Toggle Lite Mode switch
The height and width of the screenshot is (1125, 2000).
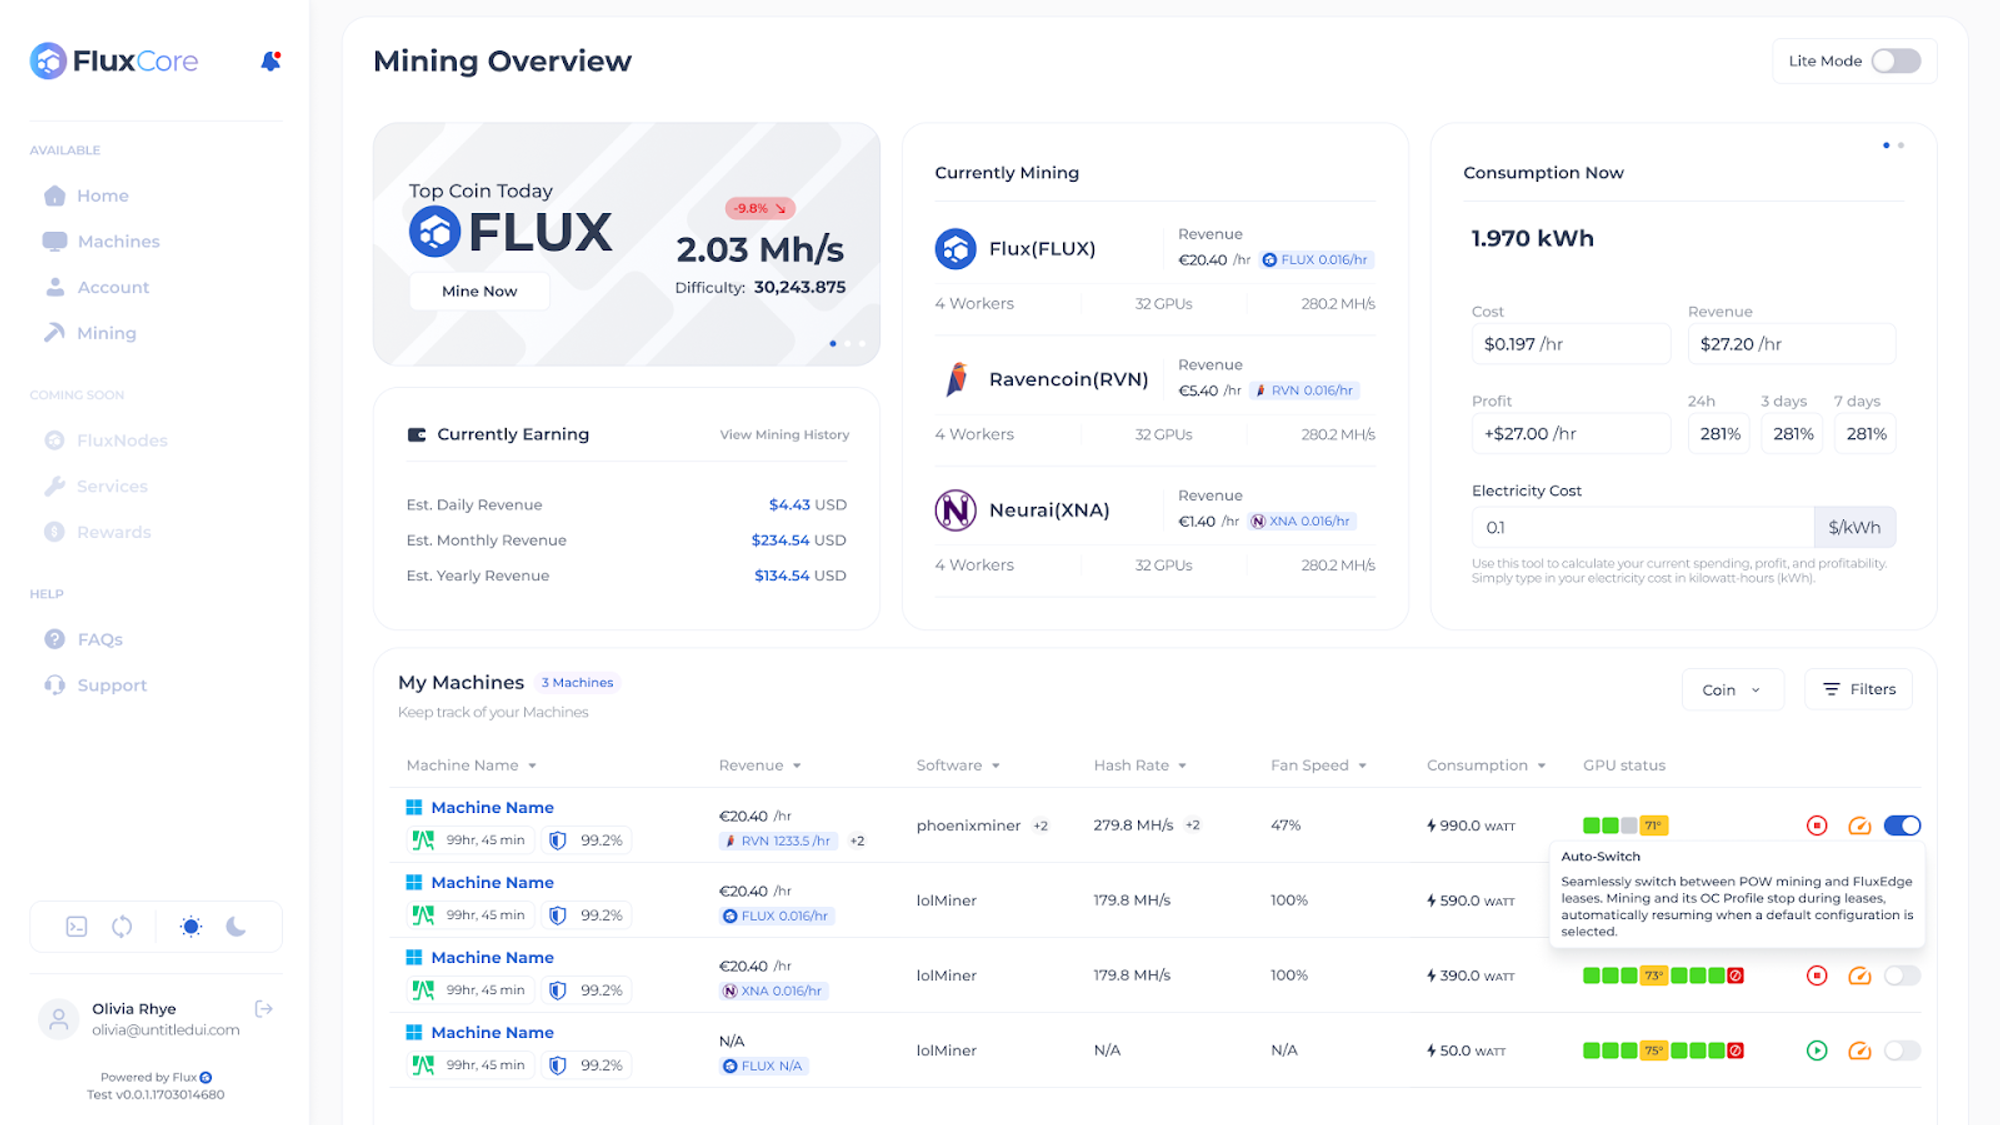[1896, 61]
